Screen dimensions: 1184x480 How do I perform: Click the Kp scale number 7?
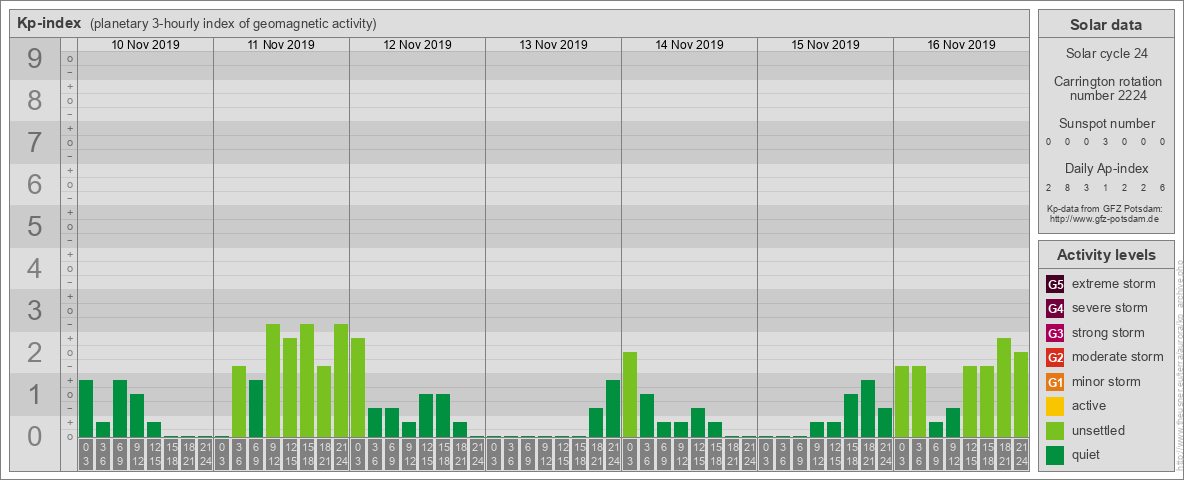point(35,143)
